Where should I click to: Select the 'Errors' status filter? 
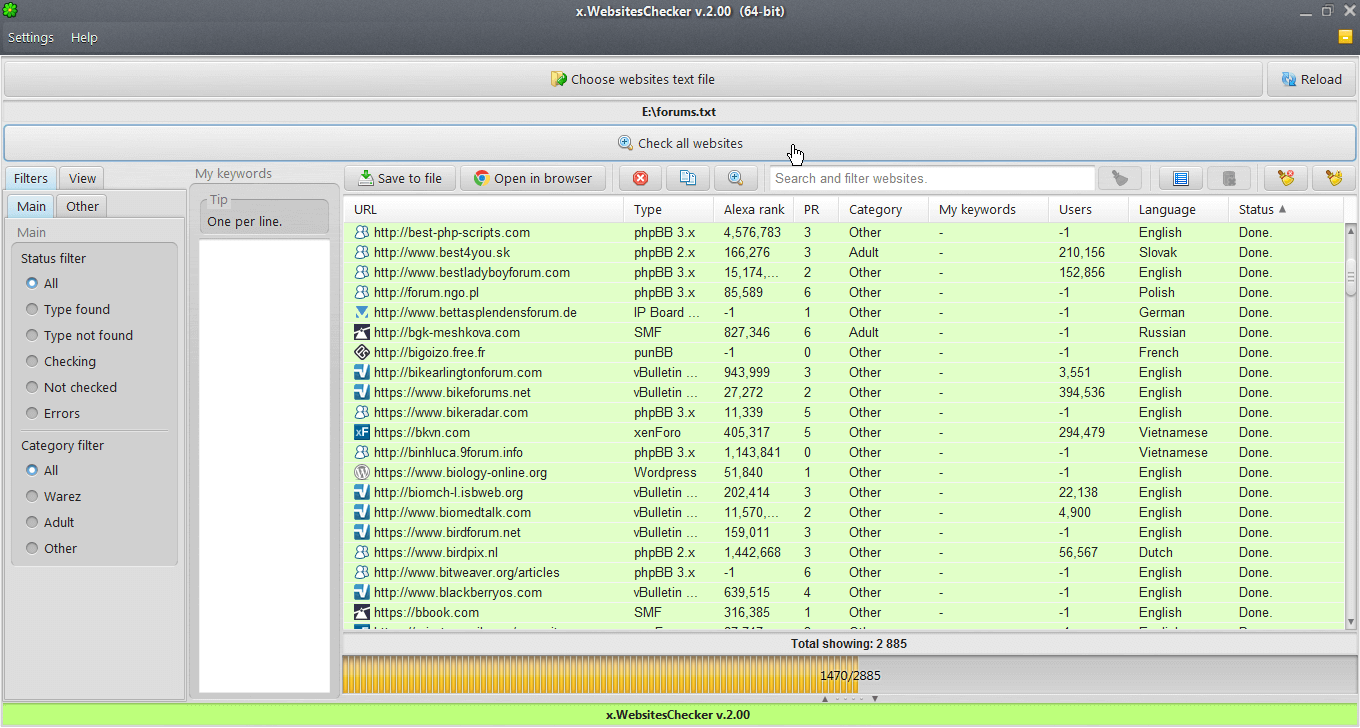tap(33, 414)
